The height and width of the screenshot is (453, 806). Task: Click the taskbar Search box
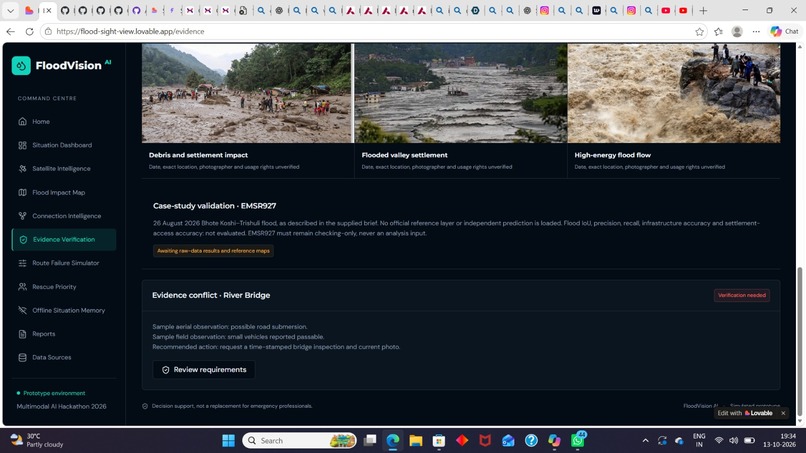point(299,441)
